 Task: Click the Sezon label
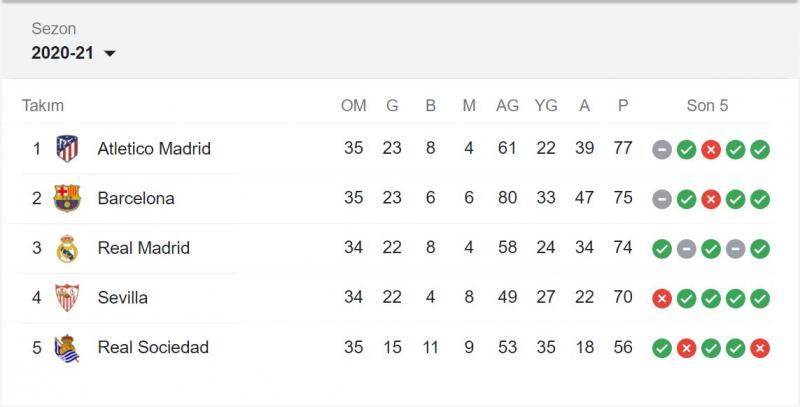click(x=54, y=29)
